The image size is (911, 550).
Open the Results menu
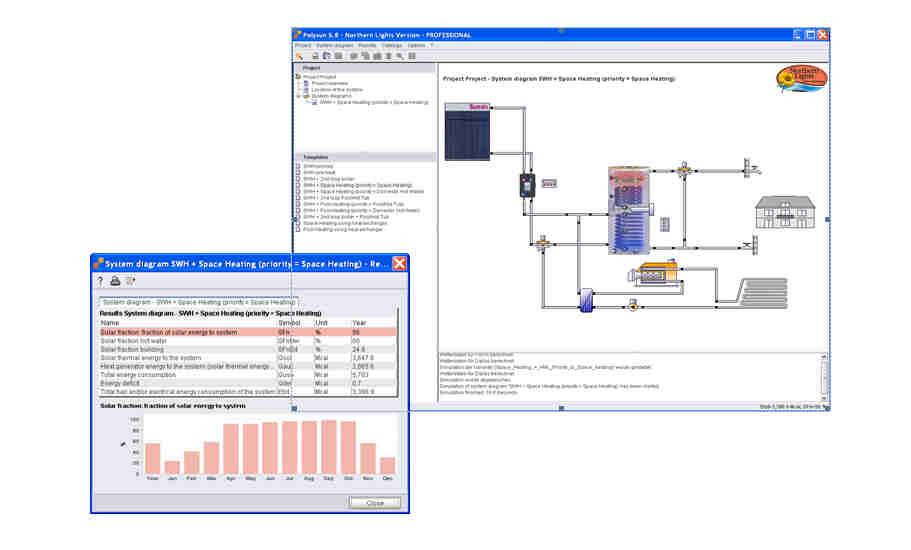click(367, 45)
